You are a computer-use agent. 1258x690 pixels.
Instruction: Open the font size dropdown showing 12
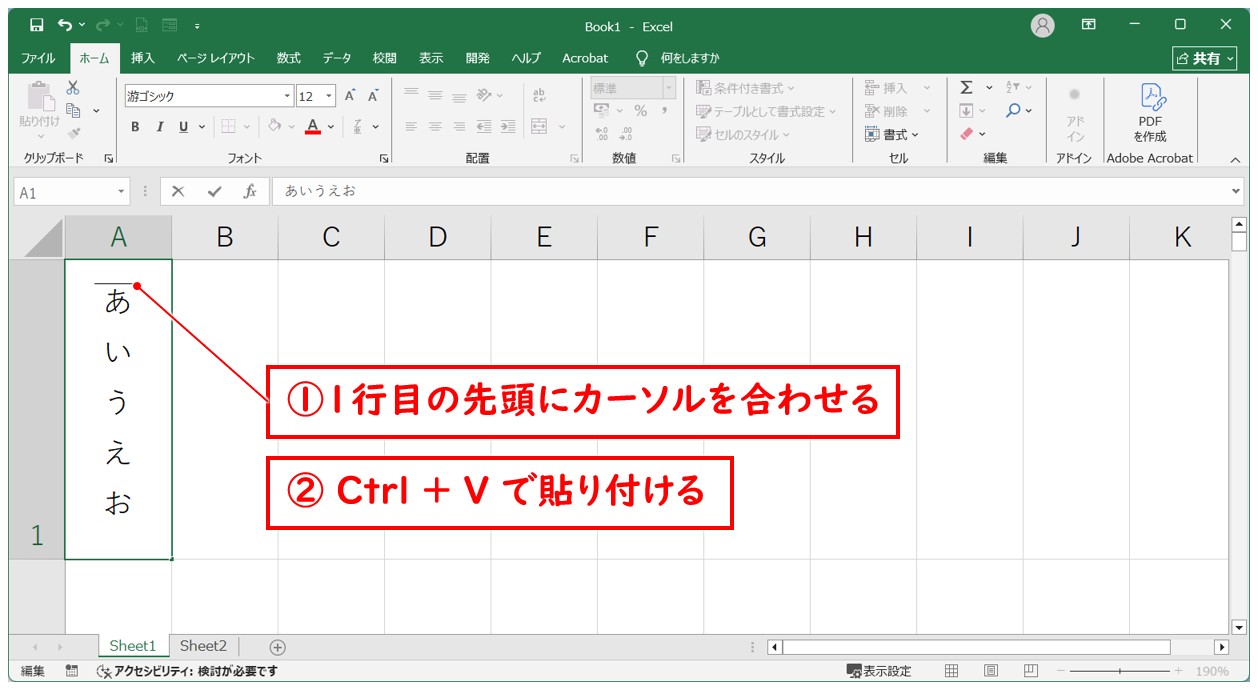[x=330, y=96]
